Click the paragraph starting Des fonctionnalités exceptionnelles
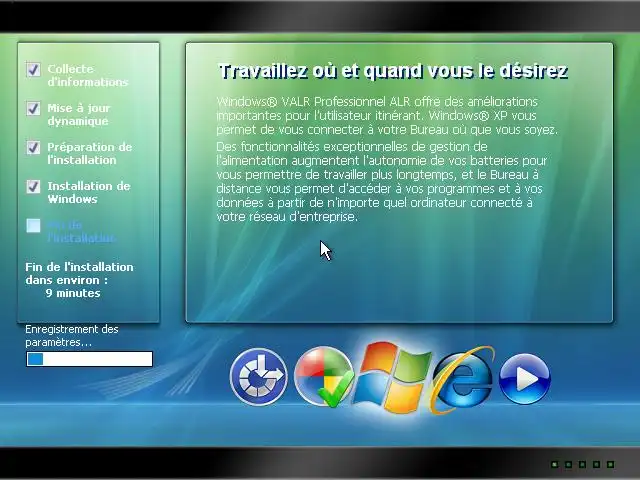This screenshot has height=480, width=640. [381, 182]
